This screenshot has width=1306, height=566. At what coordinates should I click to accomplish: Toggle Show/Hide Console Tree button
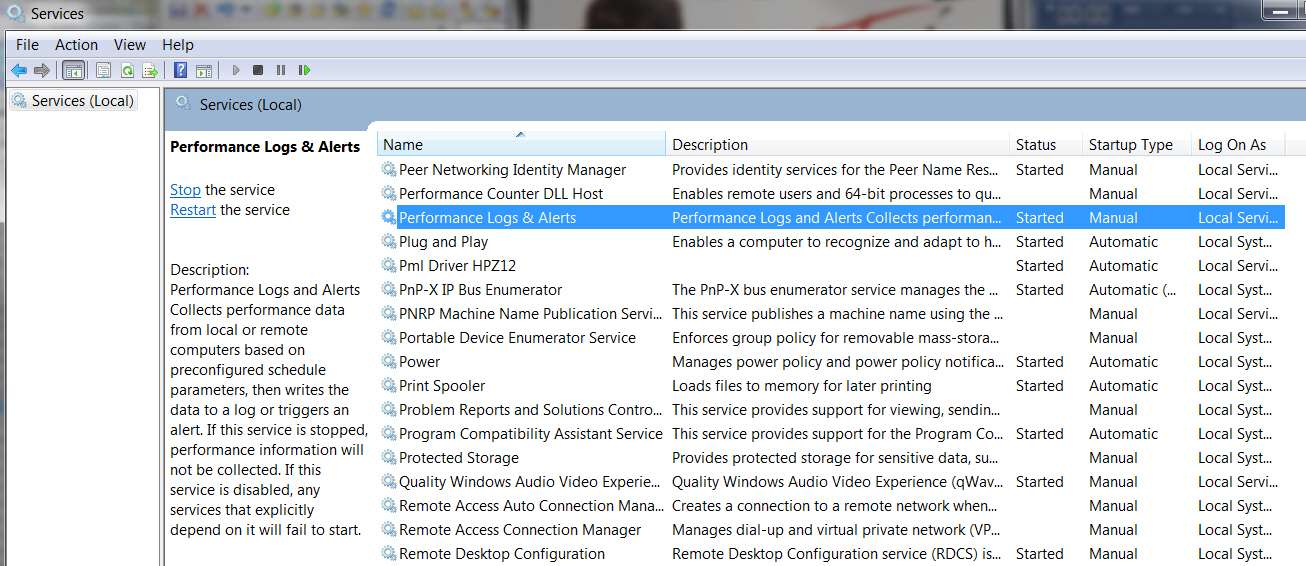pyautogui.click(x=73, y=70)
